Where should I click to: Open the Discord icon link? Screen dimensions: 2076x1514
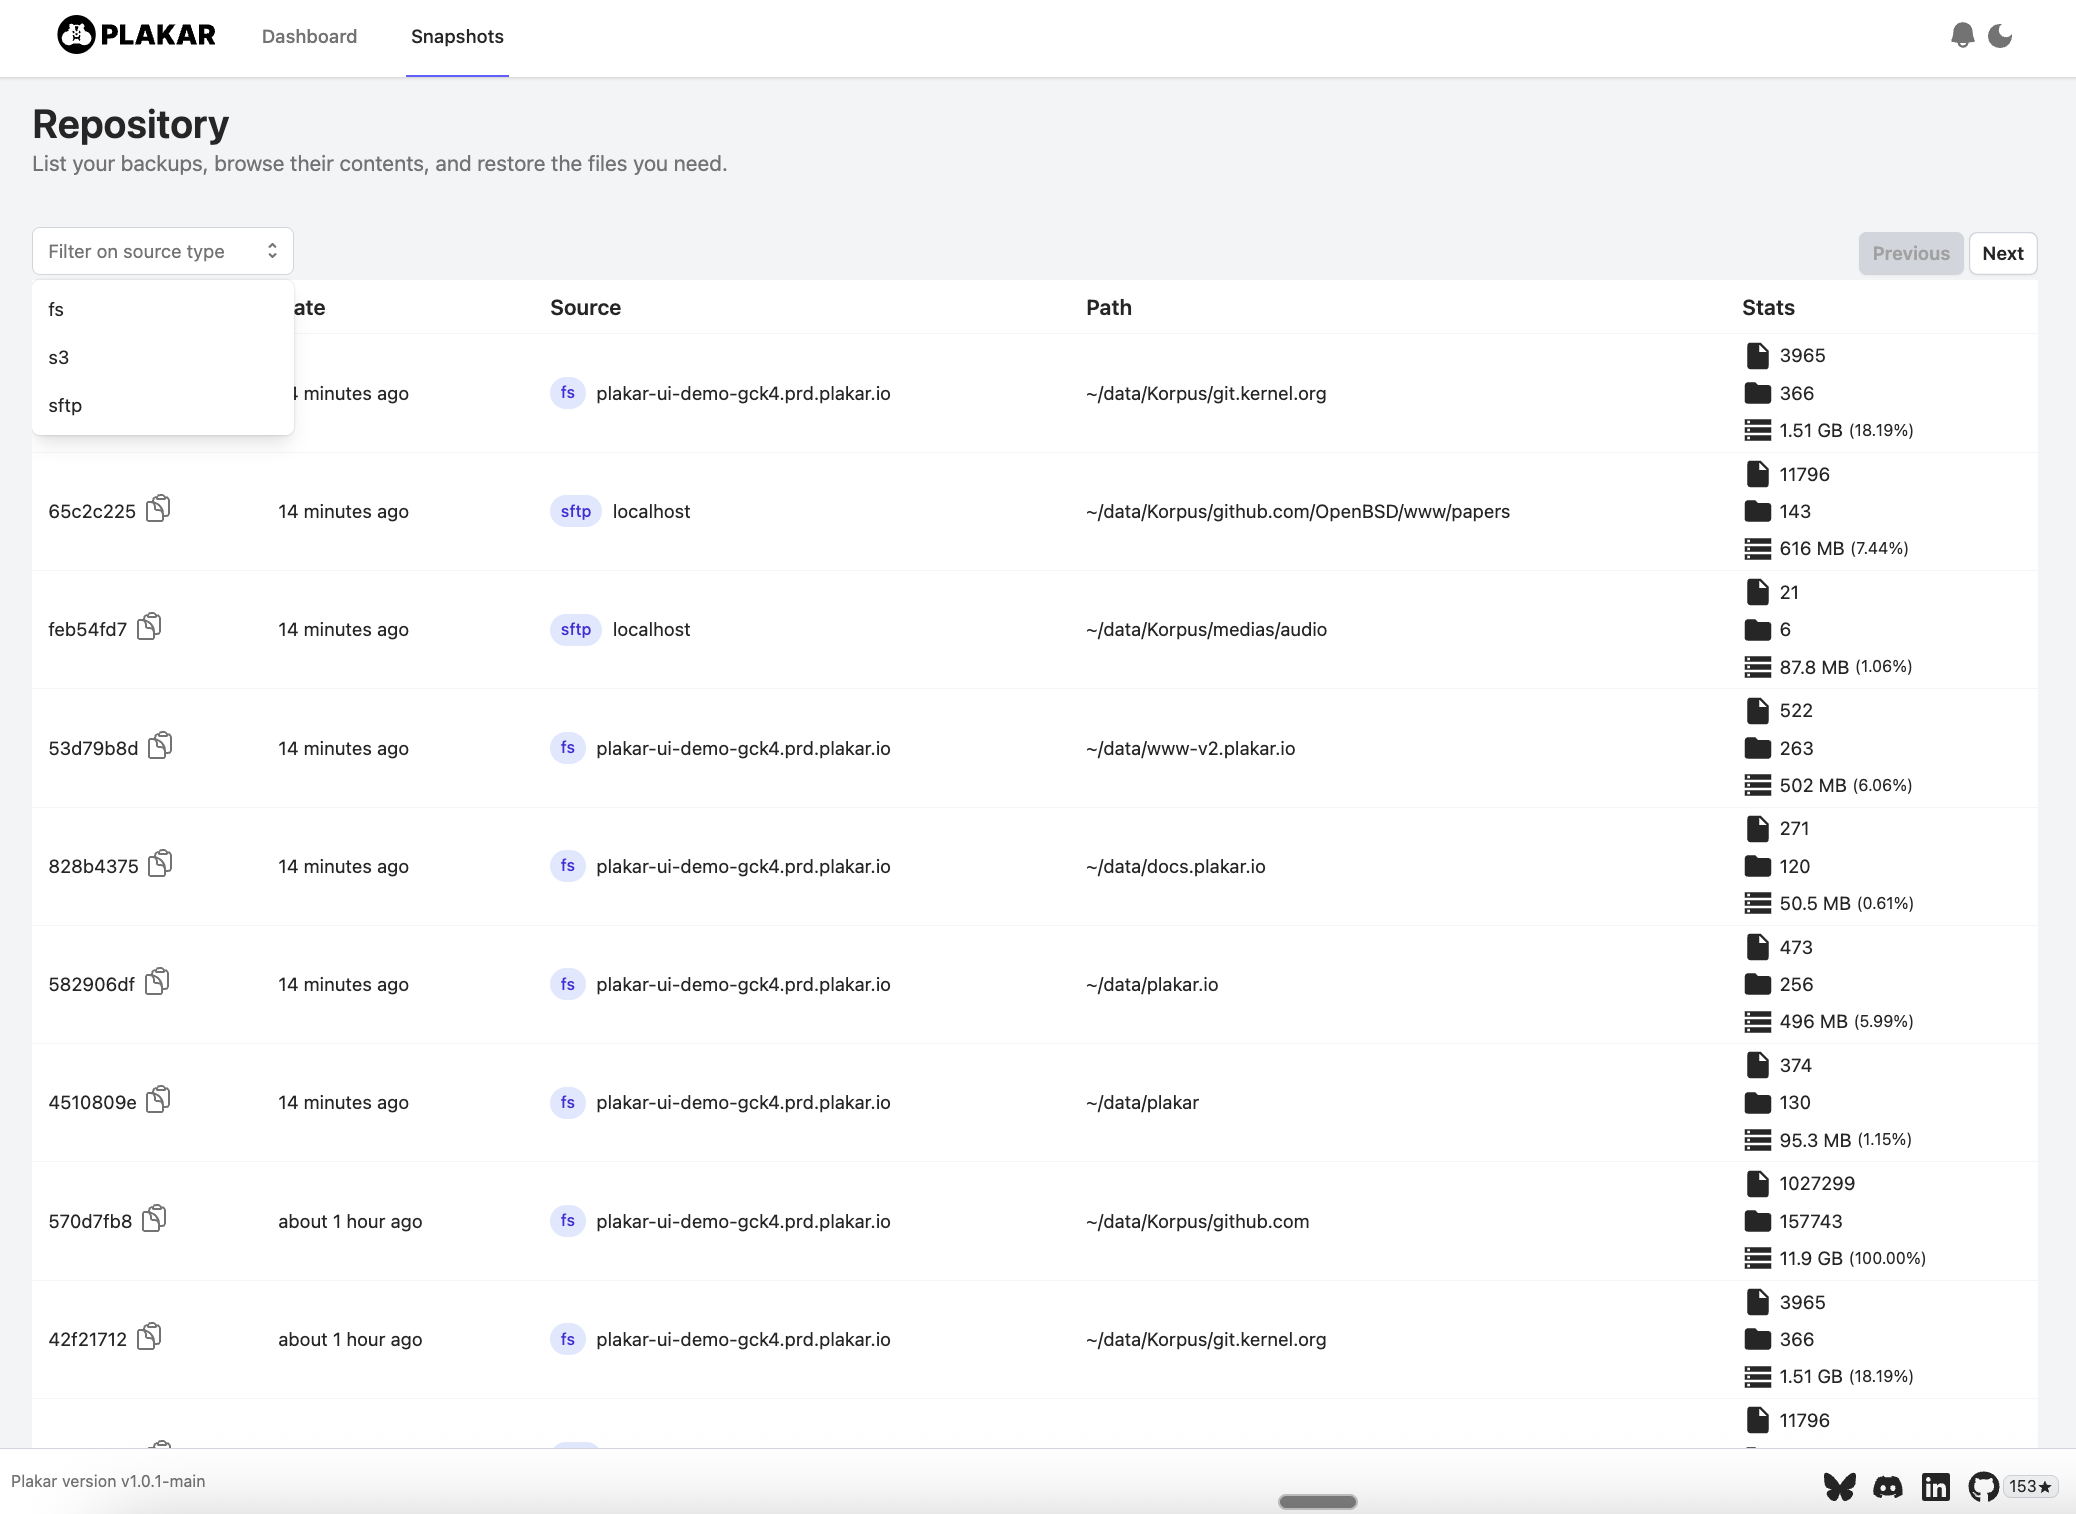(x=1887, y=1487)
